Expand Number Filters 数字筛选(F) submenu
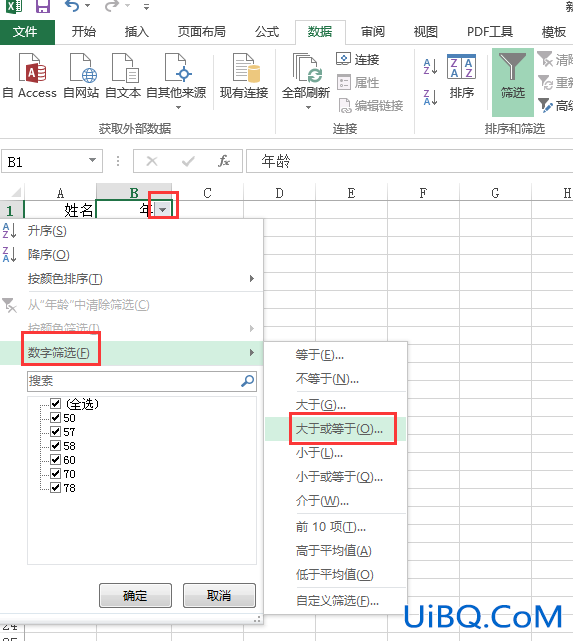This screenshot has width=573, height=641. [131, 353]
